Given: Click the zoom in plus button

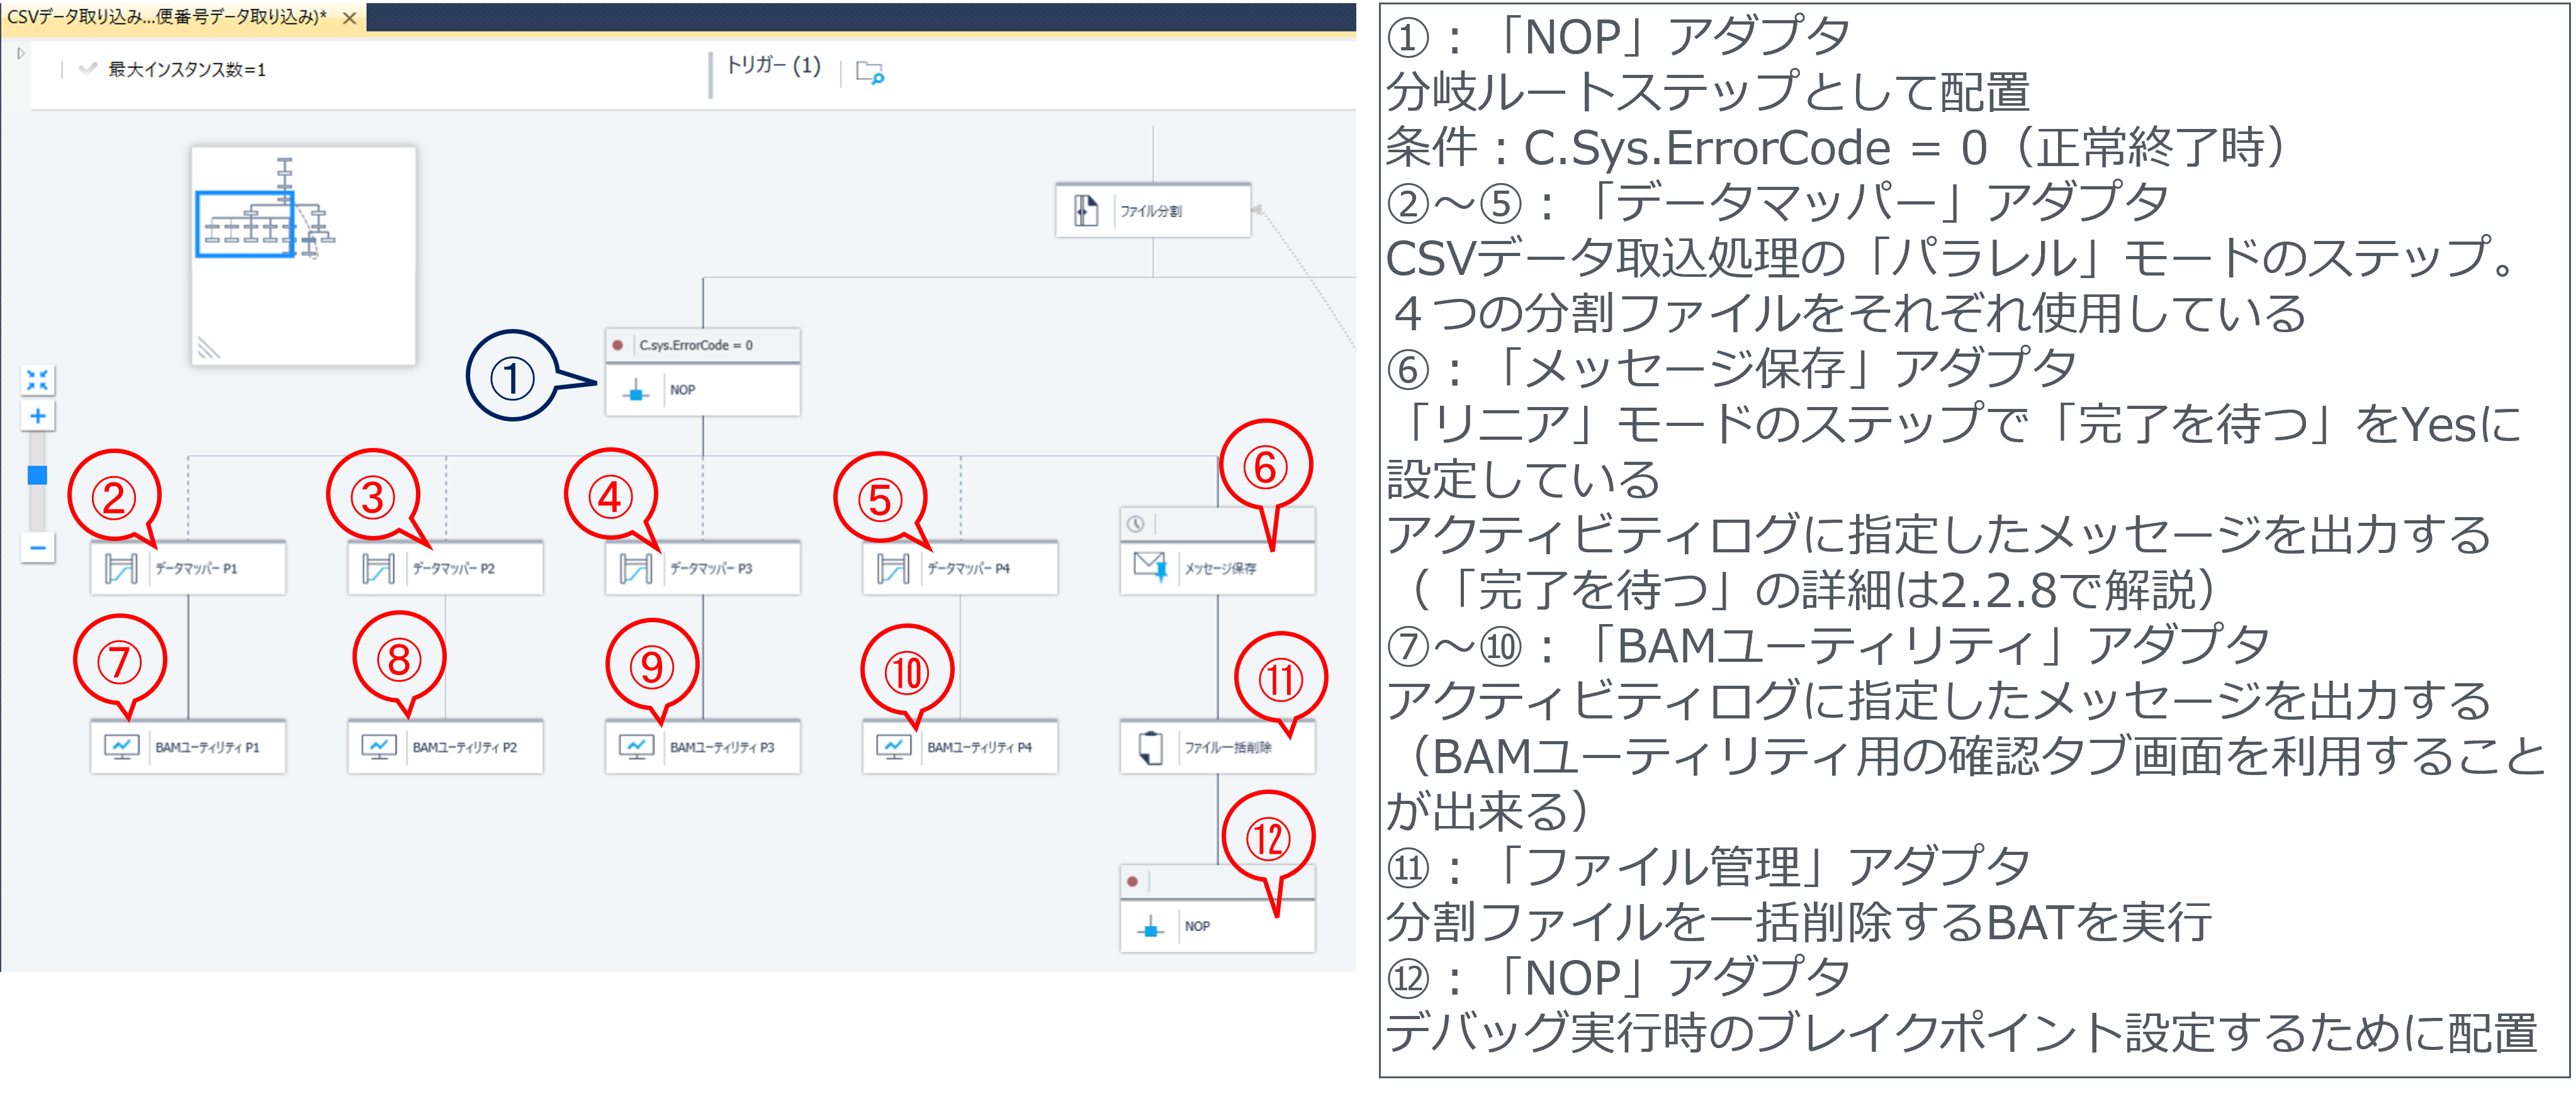Looking at the screenshot, I should (x=38, y=416).
